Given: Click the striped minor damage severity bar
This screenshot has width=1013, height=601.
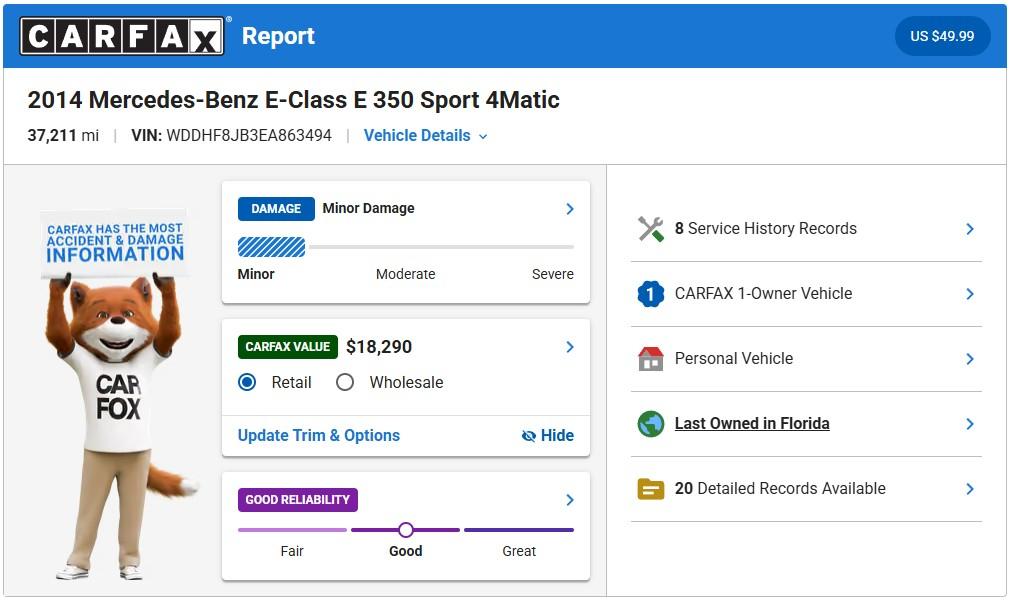Looking at the screenshot, I should [x=271, y=247].
